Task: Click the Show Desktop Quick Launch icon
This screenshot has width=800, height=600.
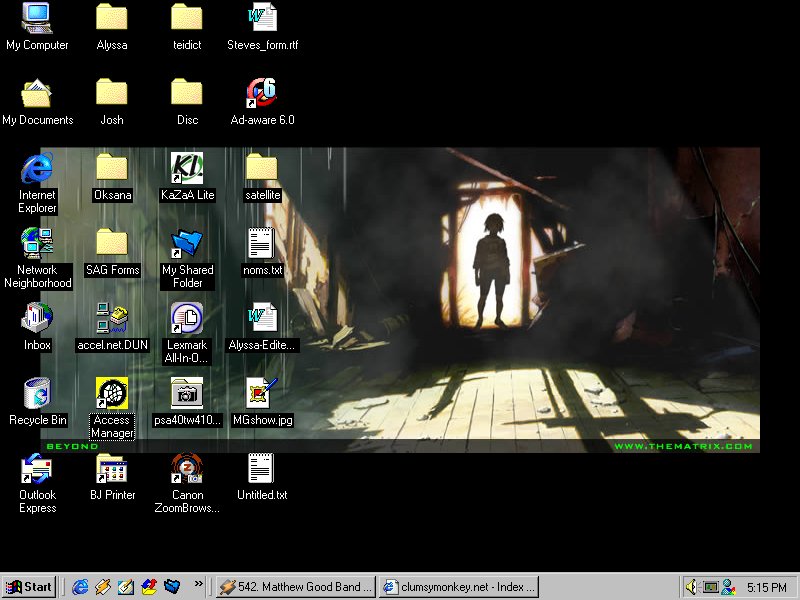Action: pos(126,587)
